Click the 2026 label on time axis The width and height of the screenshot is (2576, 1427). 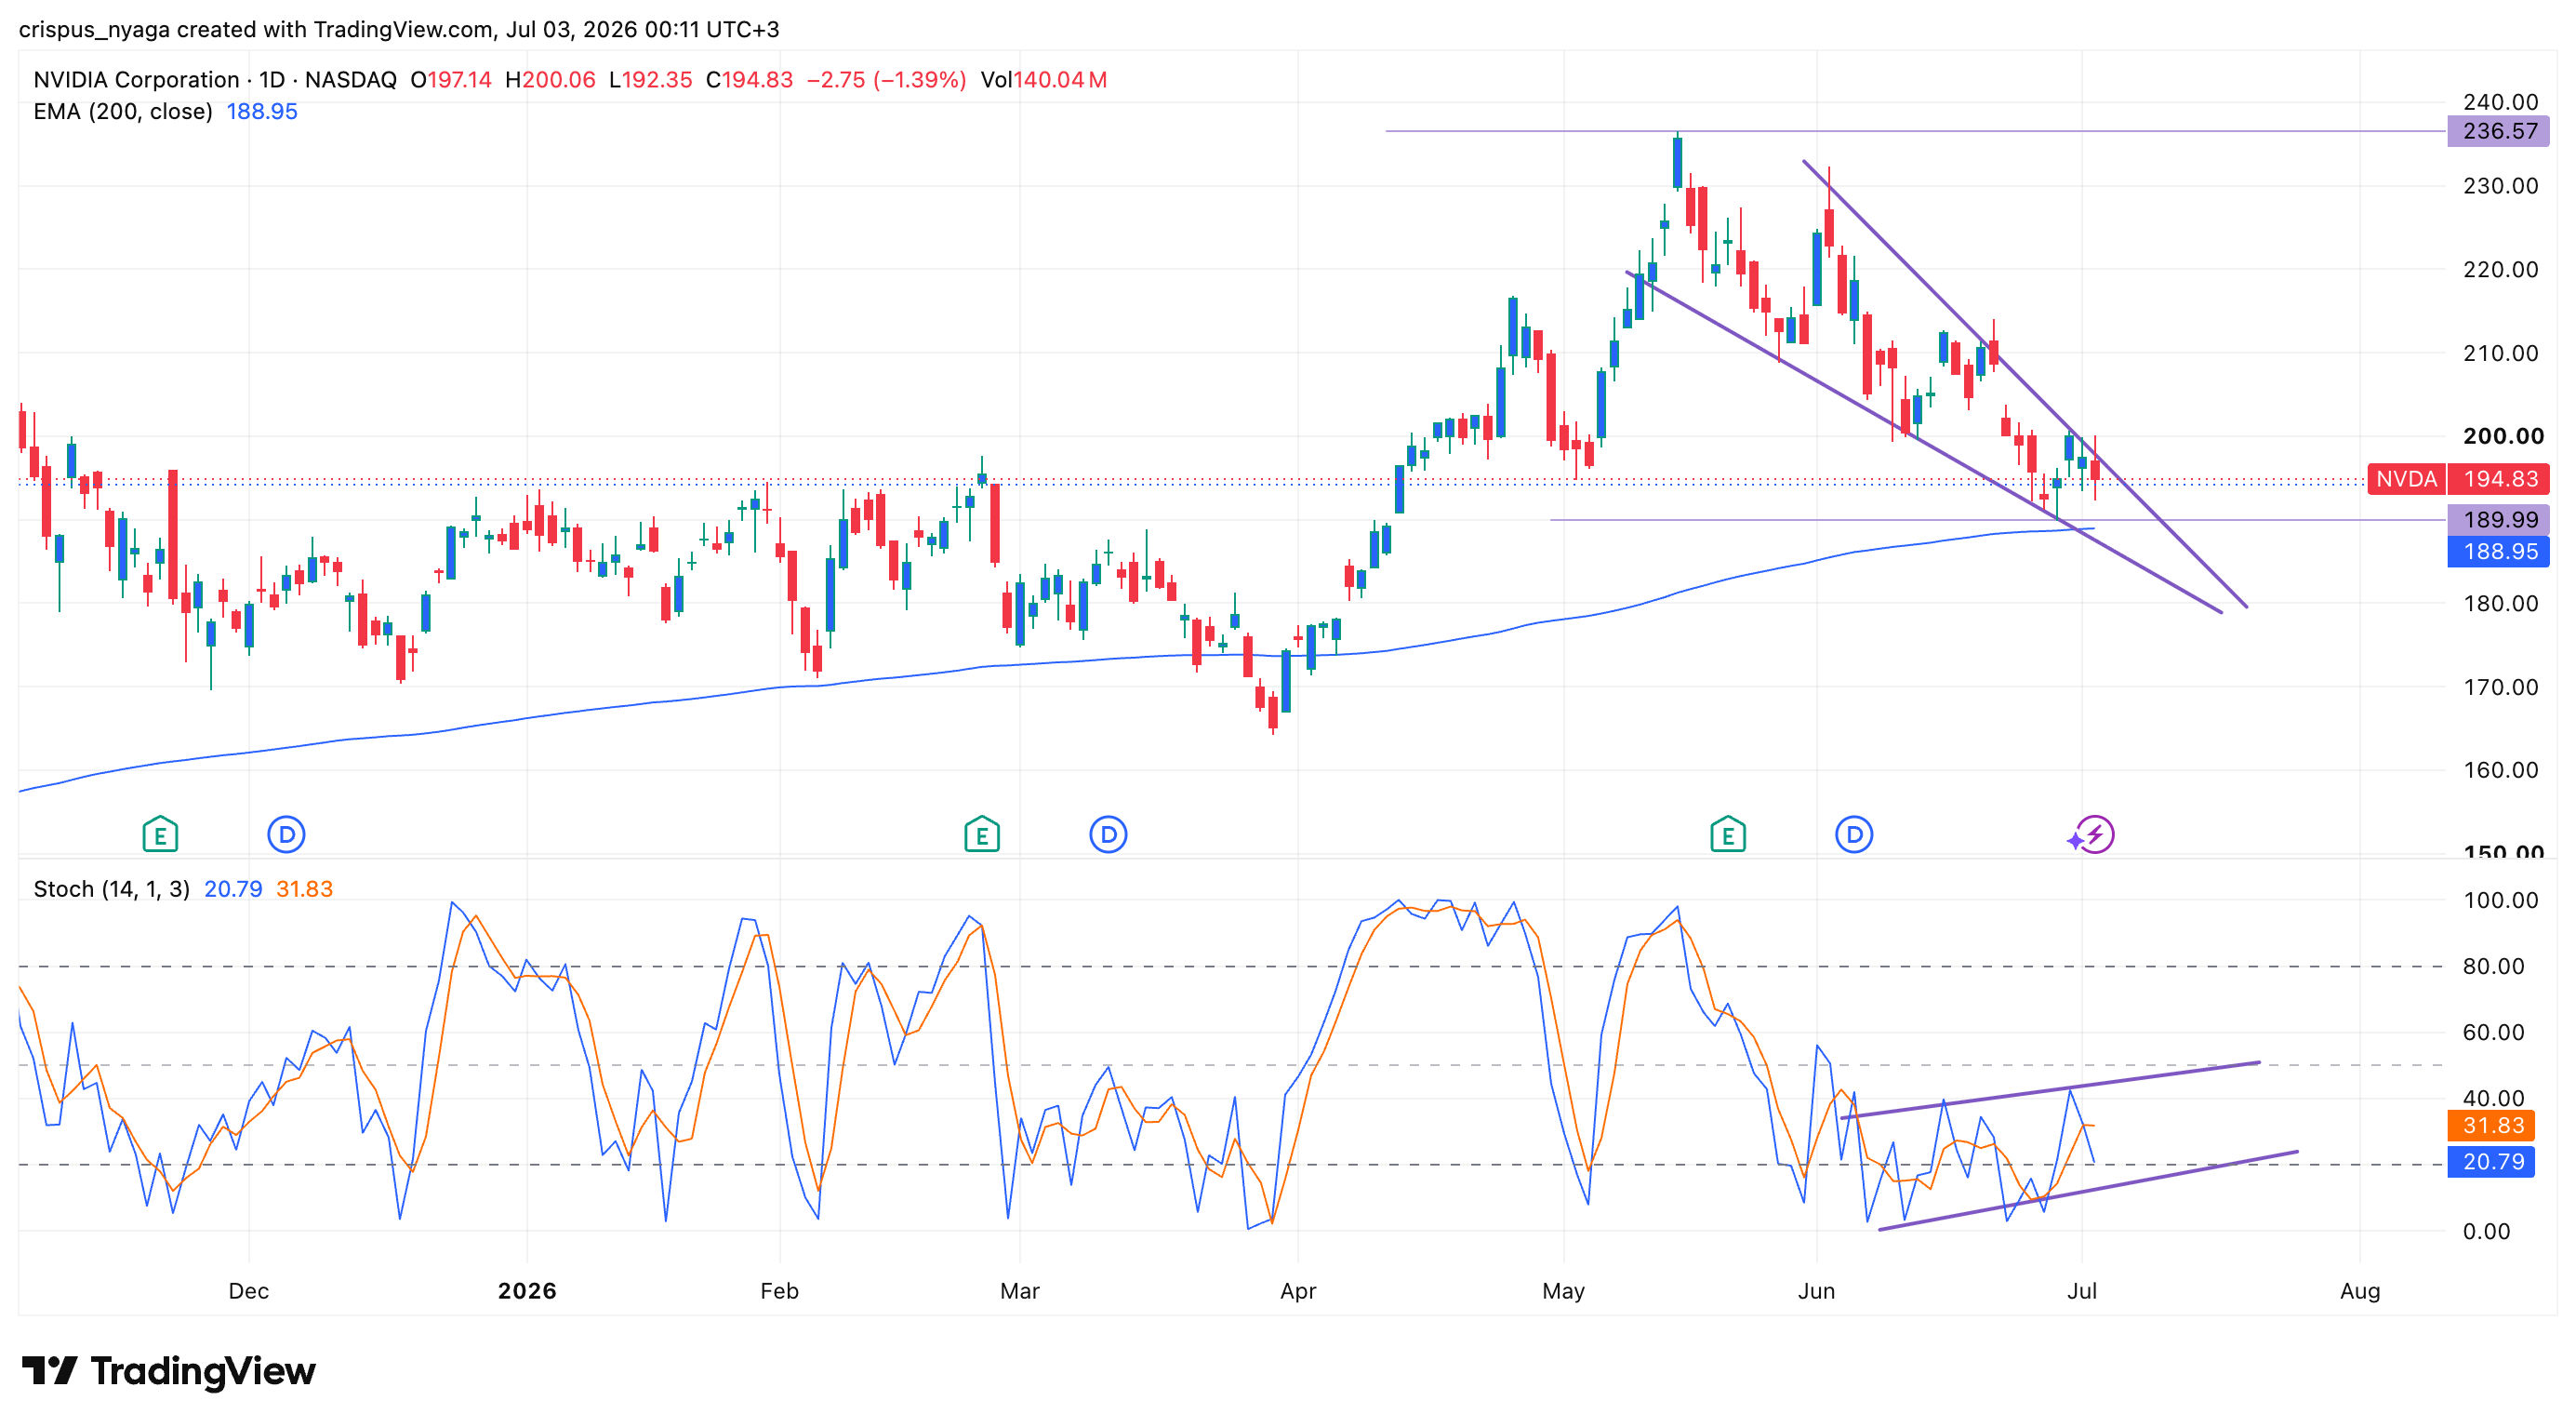[x=527, y=1291]
